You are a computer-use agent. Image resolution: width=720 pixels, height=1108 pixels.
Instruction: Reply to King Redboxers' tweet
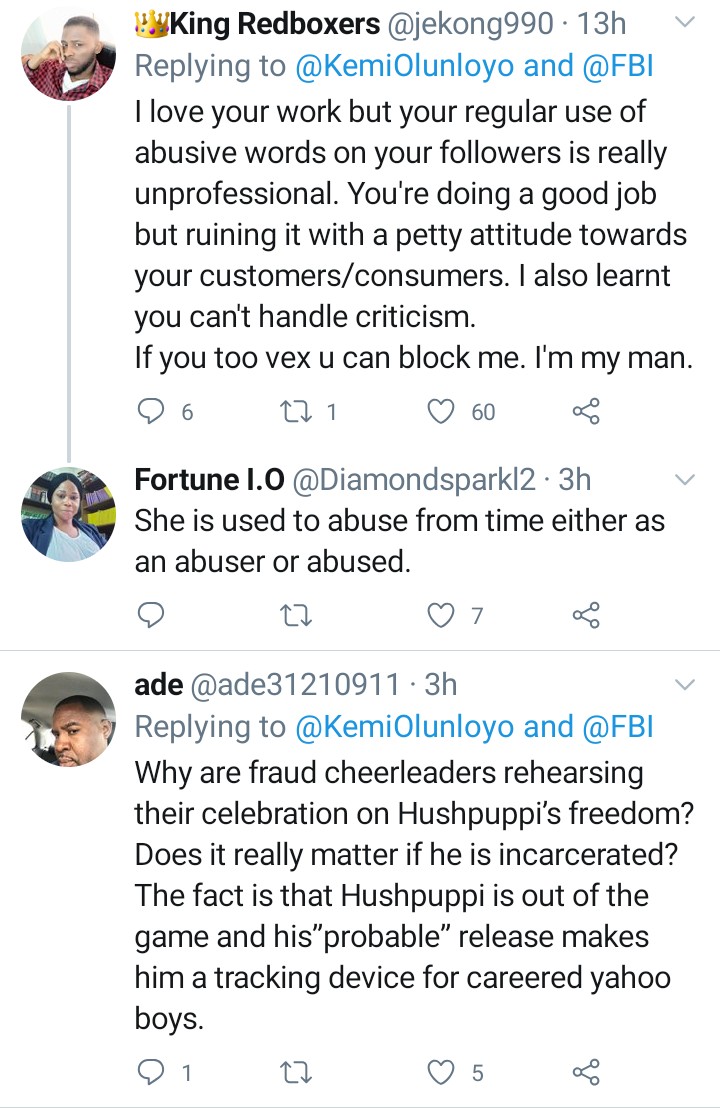point(150,411)
